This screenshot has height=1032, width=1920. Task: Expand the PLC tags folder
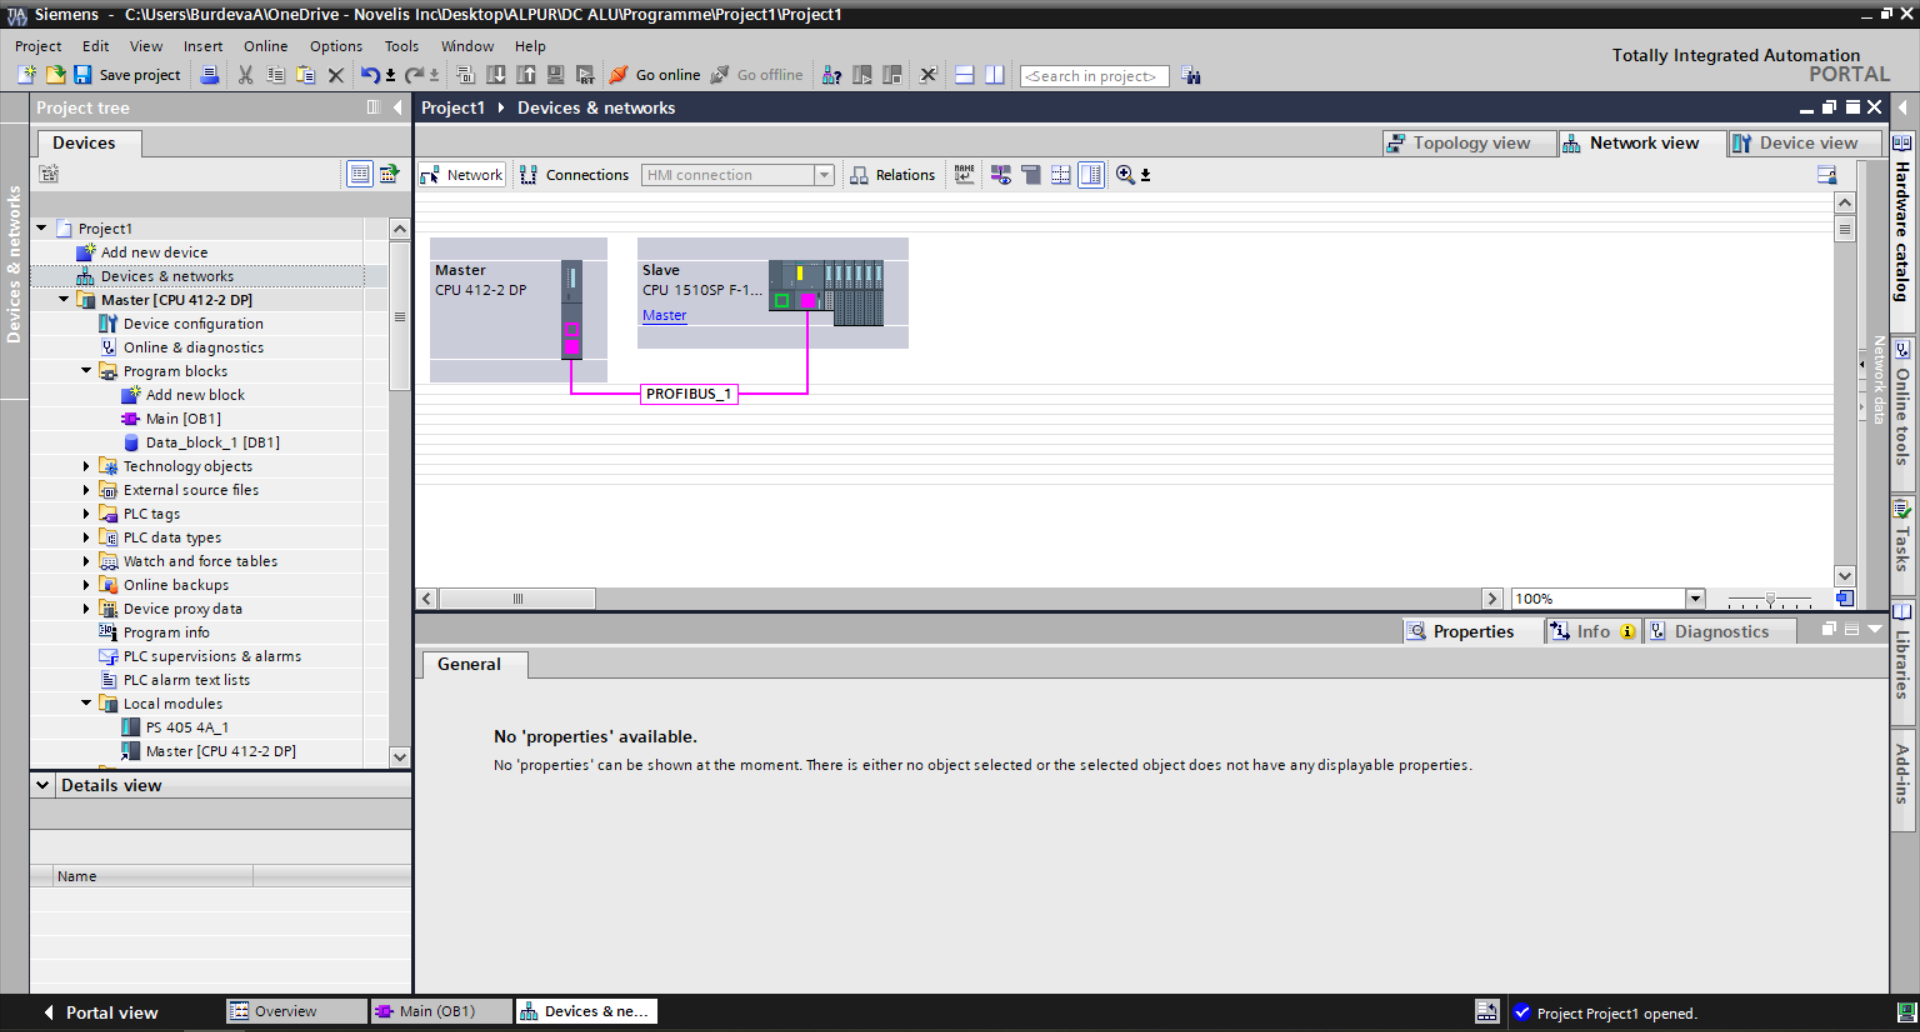click(x=86, y=514)
